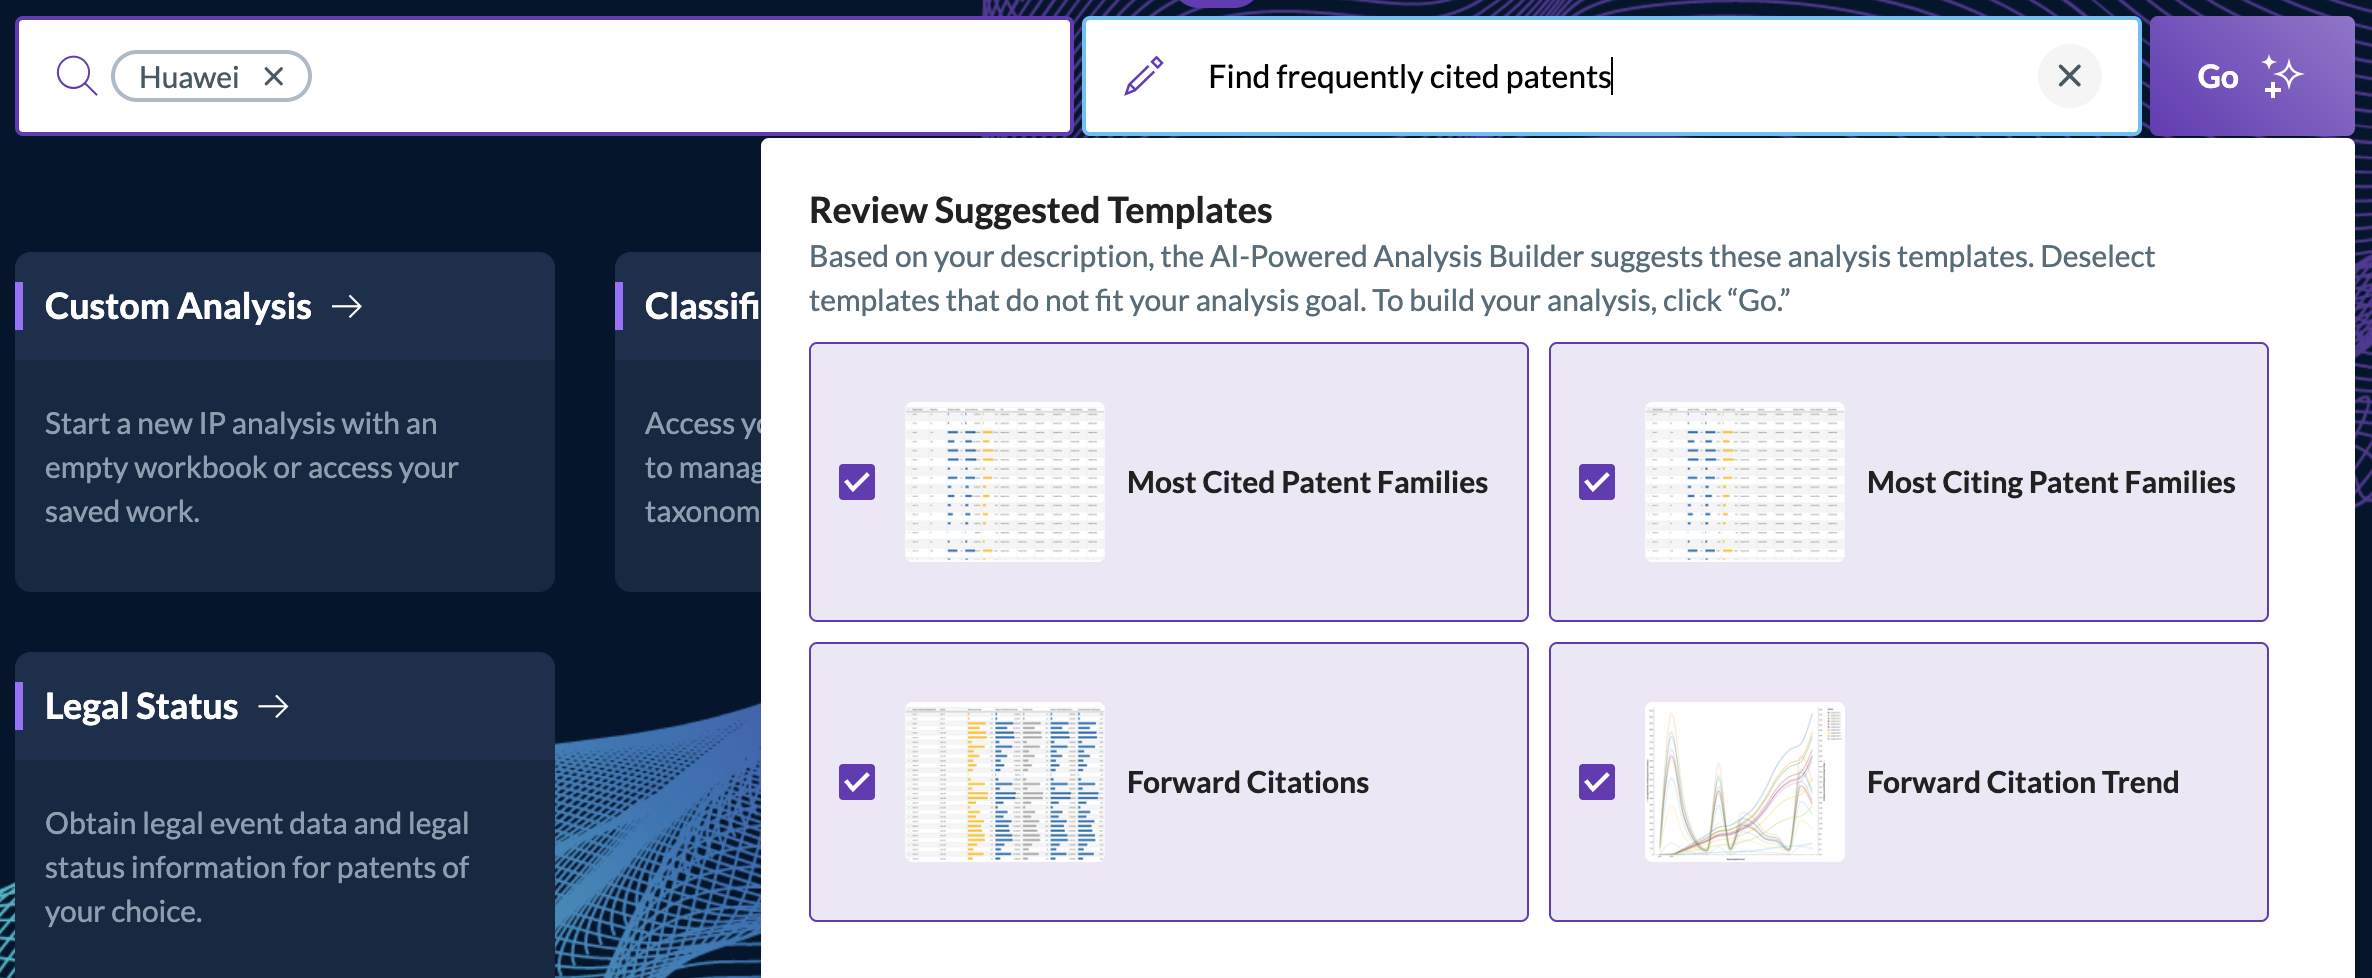Remove the Huawei search chip
Screen dimensions: 2372x978
click(x=274, y=76)
